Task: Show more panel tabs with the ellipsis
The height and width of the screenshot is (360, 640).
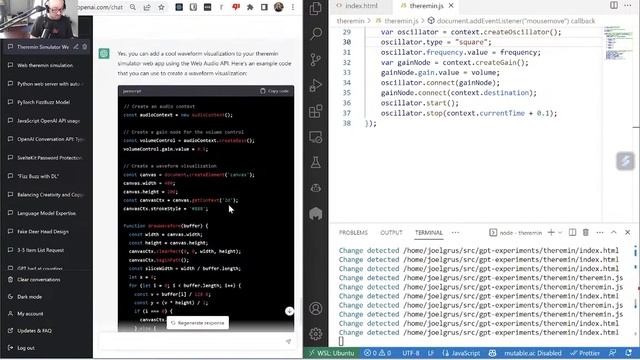Action: [456, 233]
